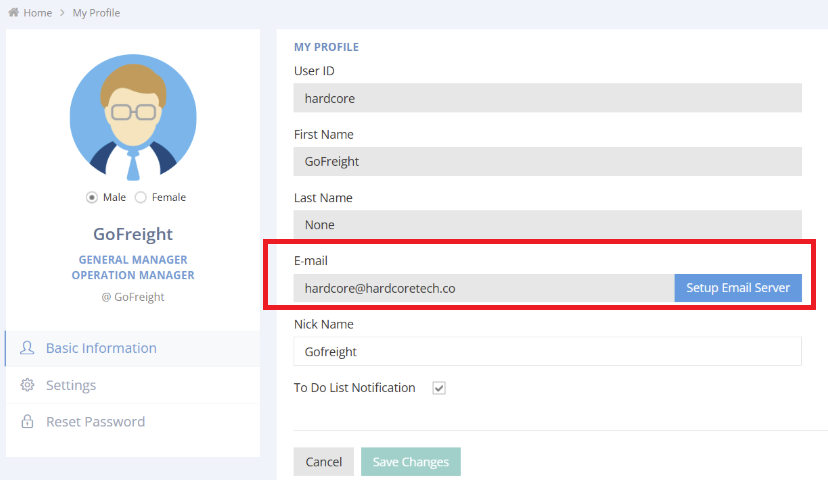The image size is (828, 480).
Task: Open the Settings section
Action: pos(71,385)
